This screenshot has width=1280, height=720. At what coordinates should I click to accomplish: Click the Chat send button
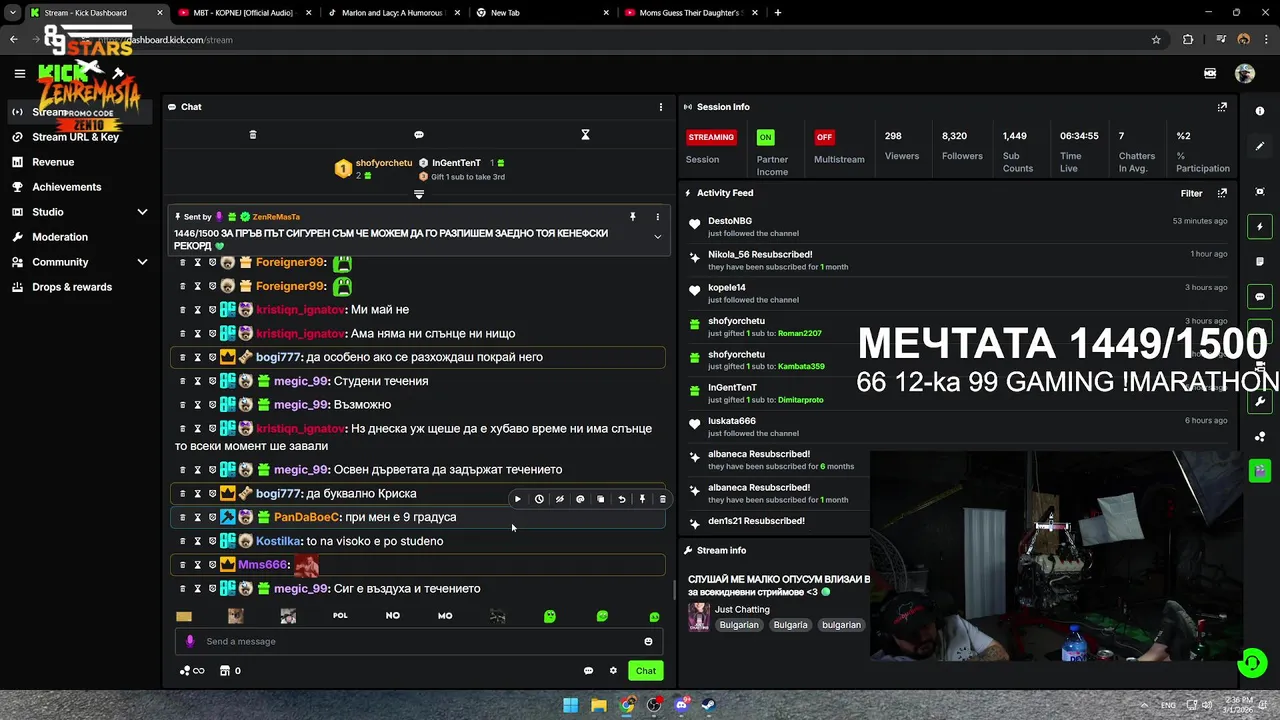pyautogui.click(x=646, y=671)
